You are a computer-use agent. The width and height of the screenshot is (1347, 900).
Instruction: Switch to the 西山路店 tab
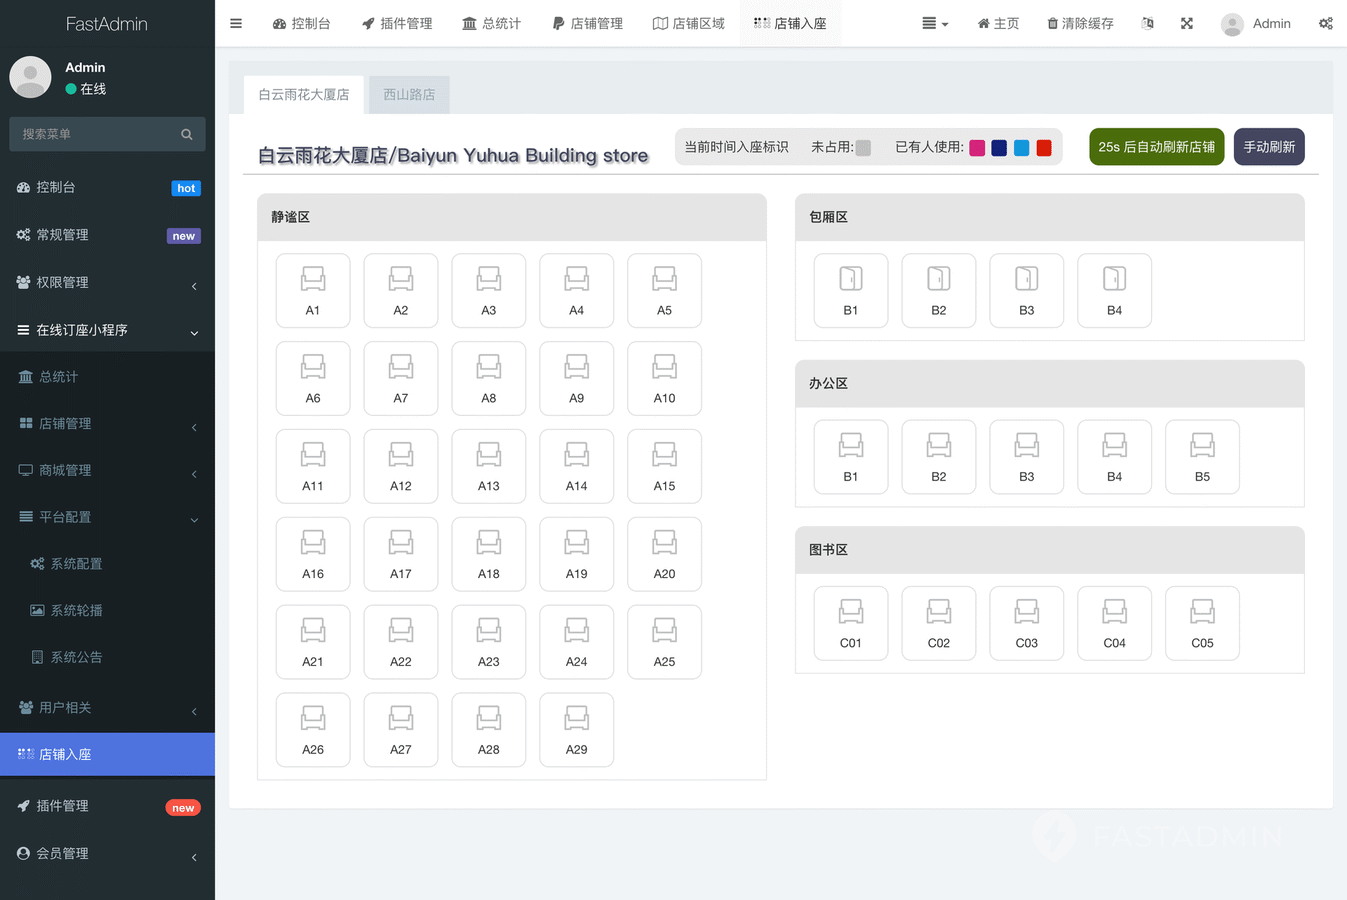[409, 95]
